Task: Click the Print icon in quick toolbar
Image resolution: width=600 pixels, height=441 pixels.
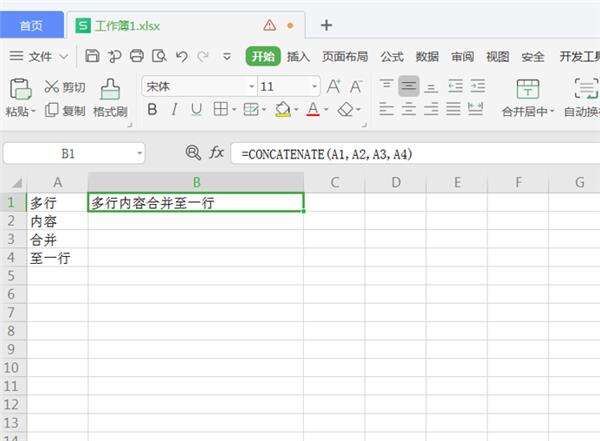Action: [137, 56]
